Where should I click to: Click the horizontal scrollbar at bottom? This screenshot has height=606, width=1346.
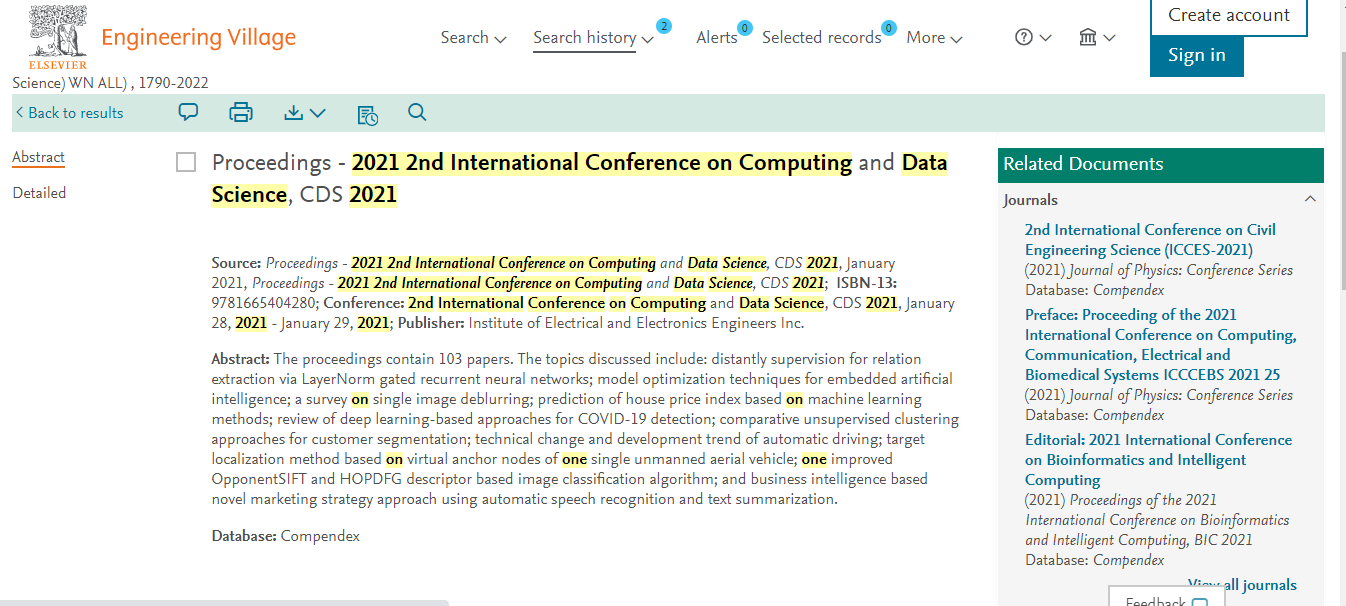(x=225, y=603)
